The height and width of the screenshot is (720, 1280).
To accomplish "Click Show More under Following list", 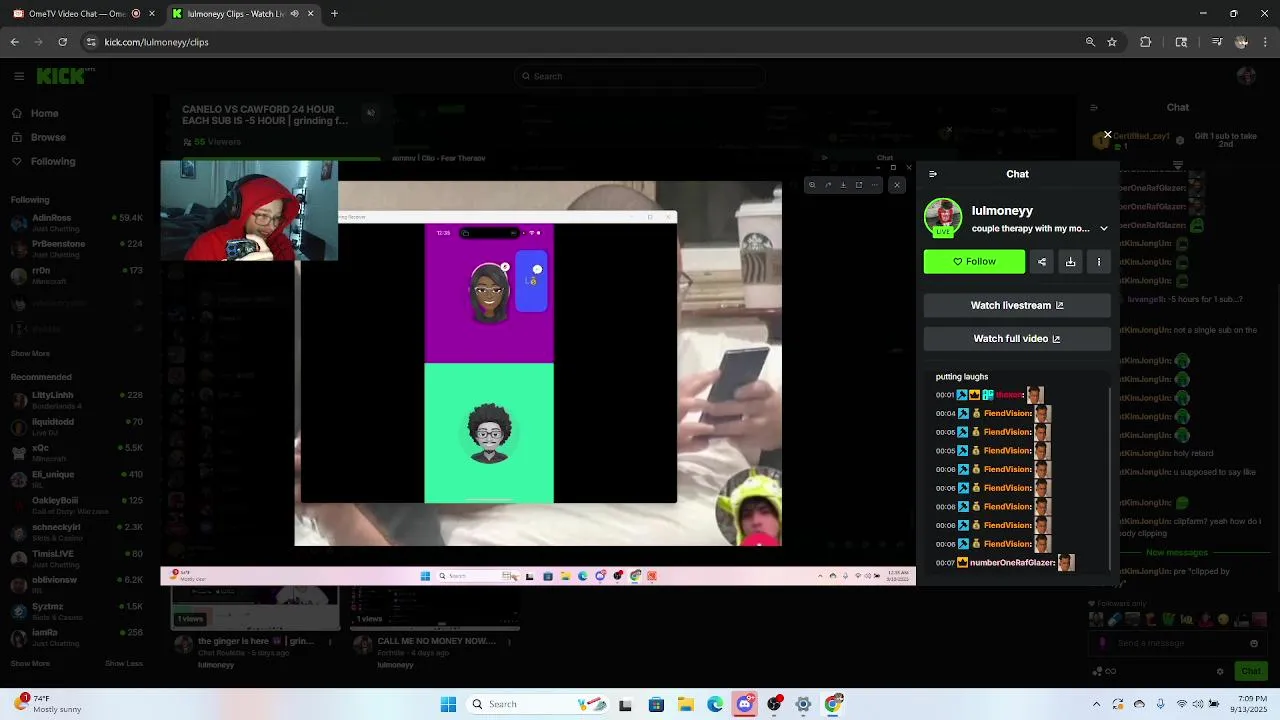I will 30,353.
